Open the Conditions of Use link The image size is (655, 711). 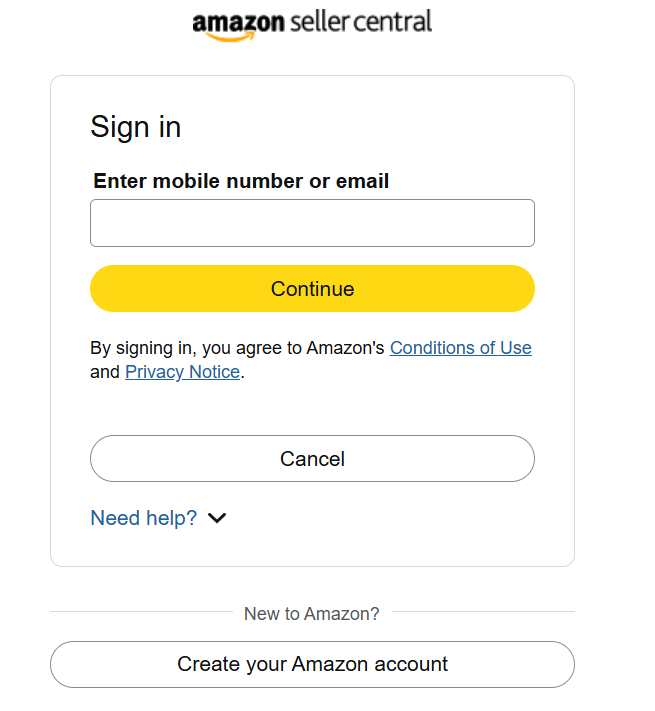(461, 348)
